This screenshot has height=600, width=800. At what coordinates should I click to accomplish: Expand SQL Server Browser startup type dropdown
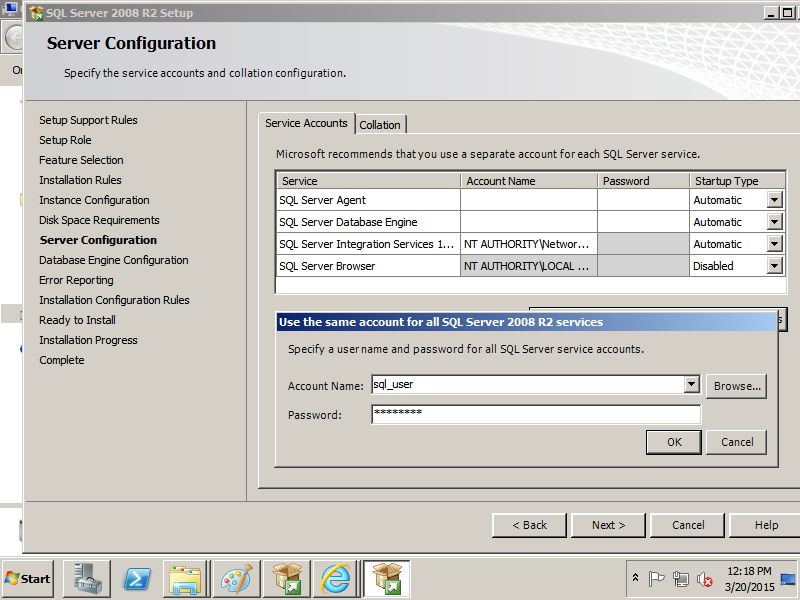774,266
